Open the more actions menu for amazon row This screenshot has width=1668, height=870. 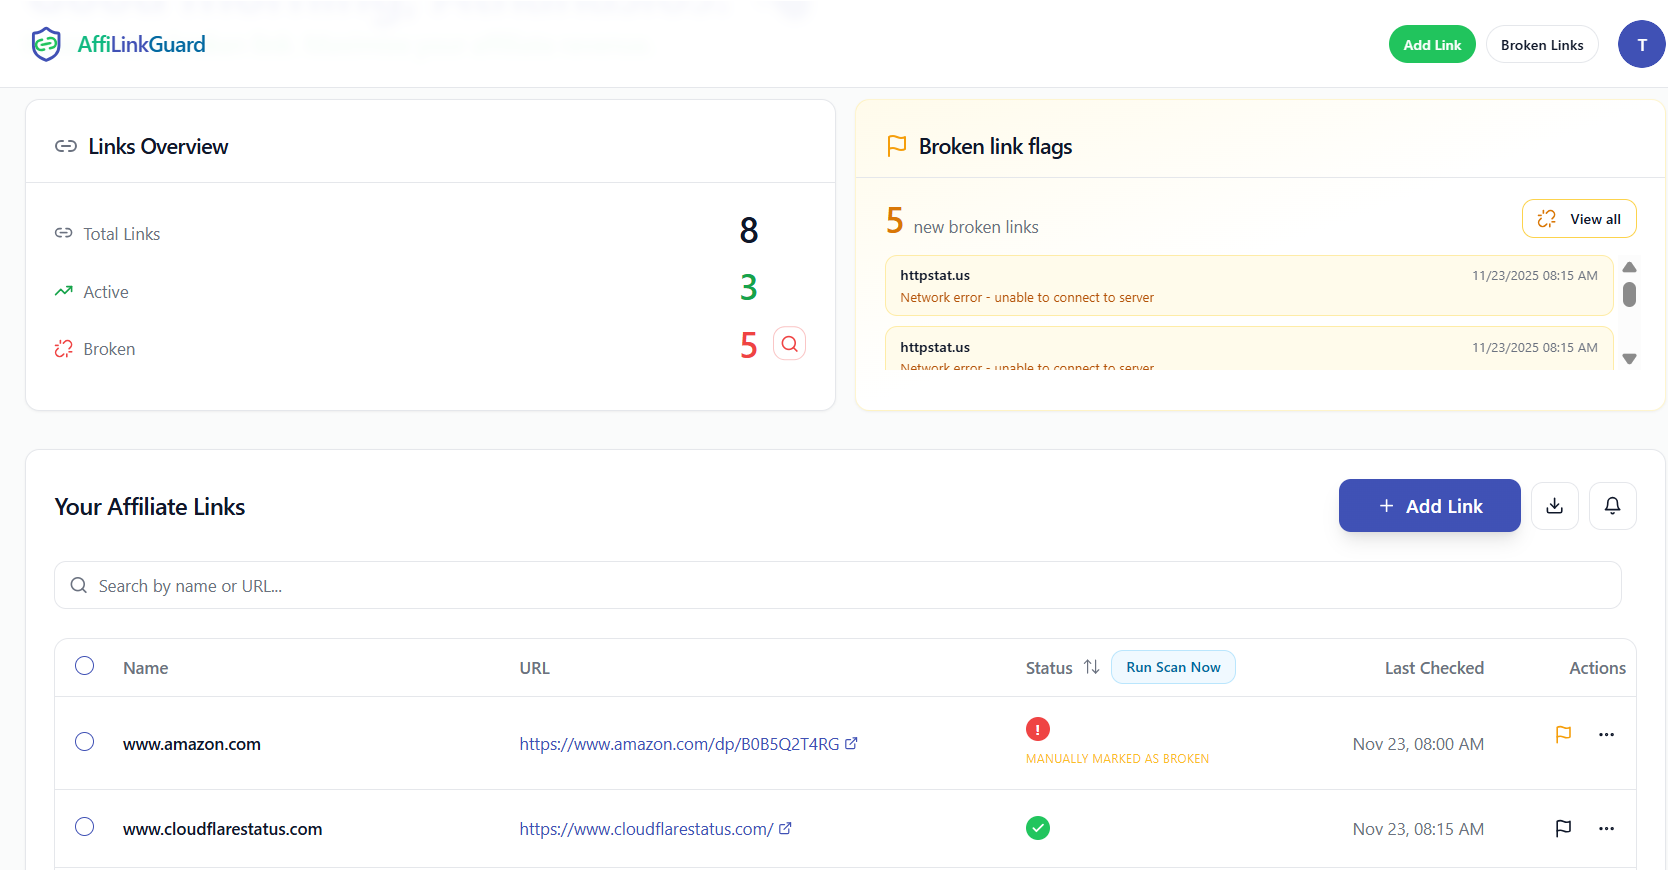coord(1606,734)
